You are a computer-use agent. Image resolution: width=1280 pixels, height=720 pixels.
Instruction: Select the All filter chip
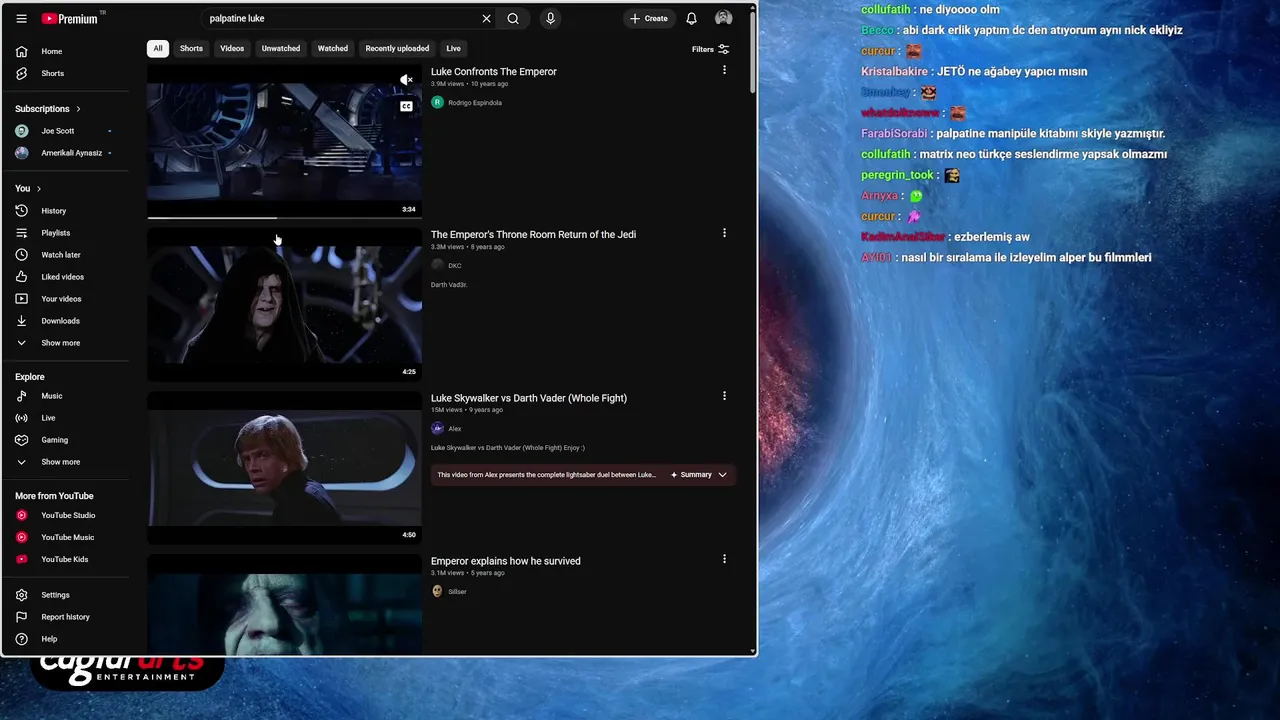(x=158, y=48)
